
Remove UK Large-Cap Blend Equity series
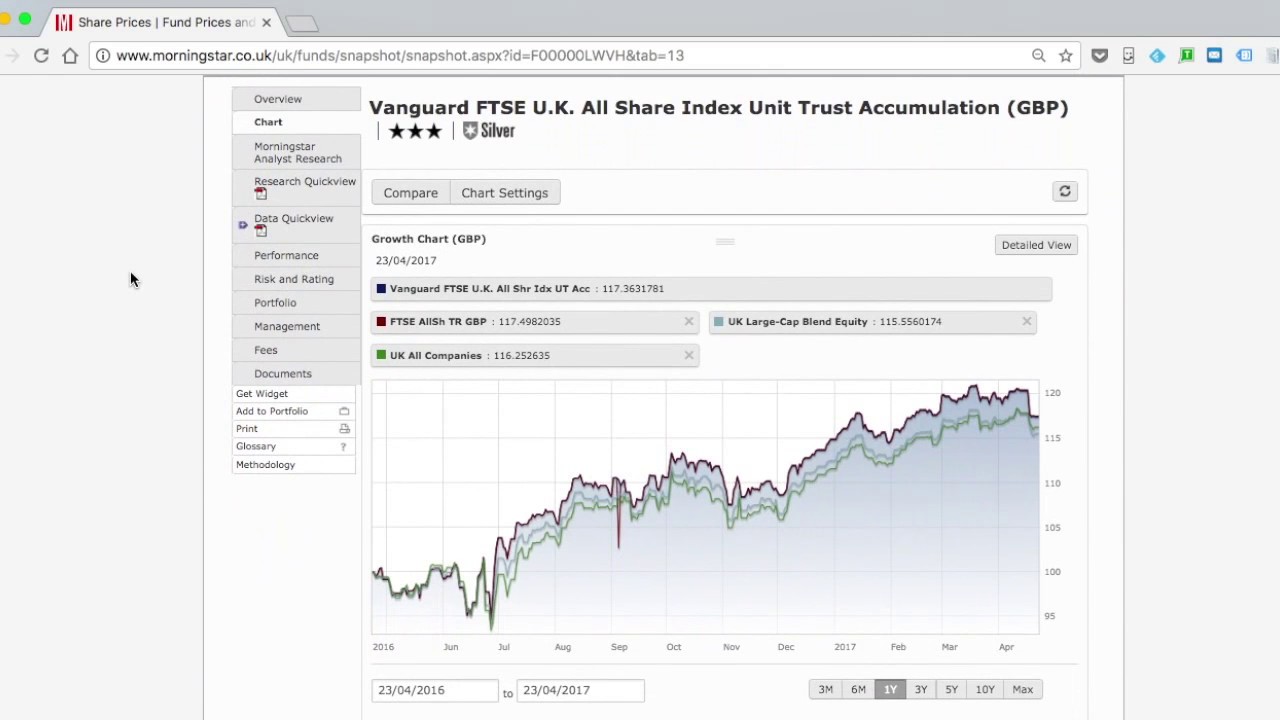(x=1027, y=322)
